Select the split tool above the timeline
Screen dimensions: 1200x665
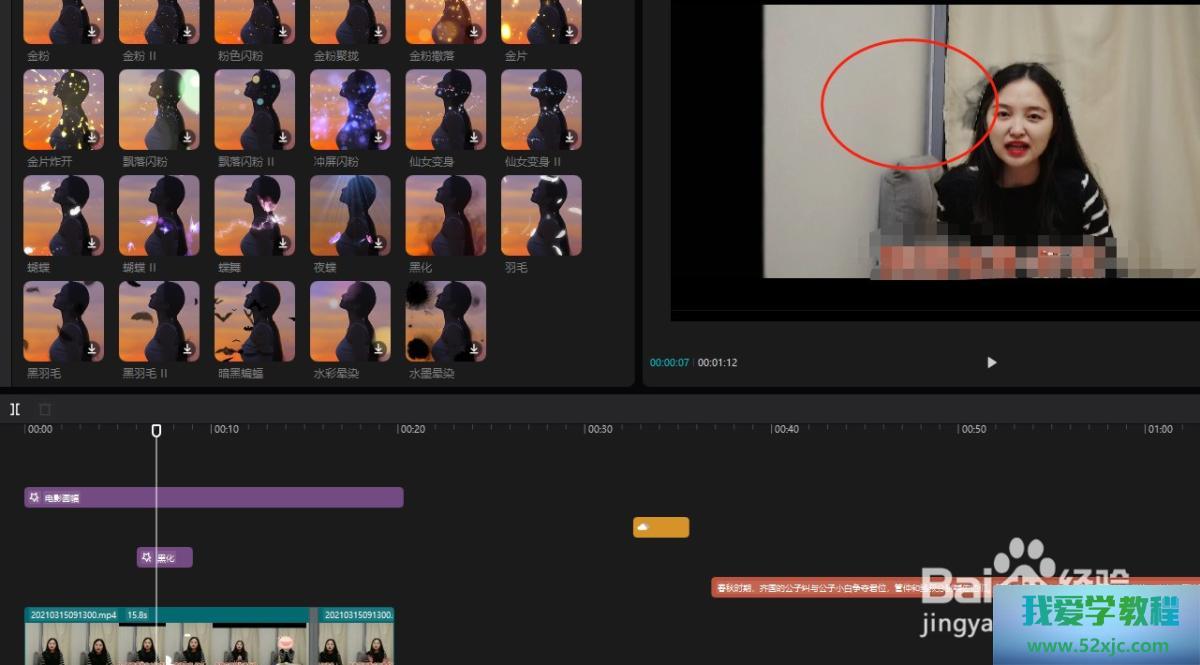pos(15,409)
